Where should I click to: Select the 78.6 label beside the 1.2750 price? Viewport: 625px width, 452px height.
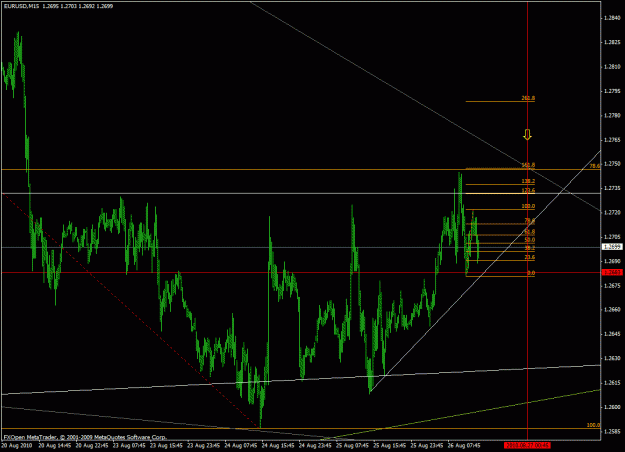tap(595, 166)
